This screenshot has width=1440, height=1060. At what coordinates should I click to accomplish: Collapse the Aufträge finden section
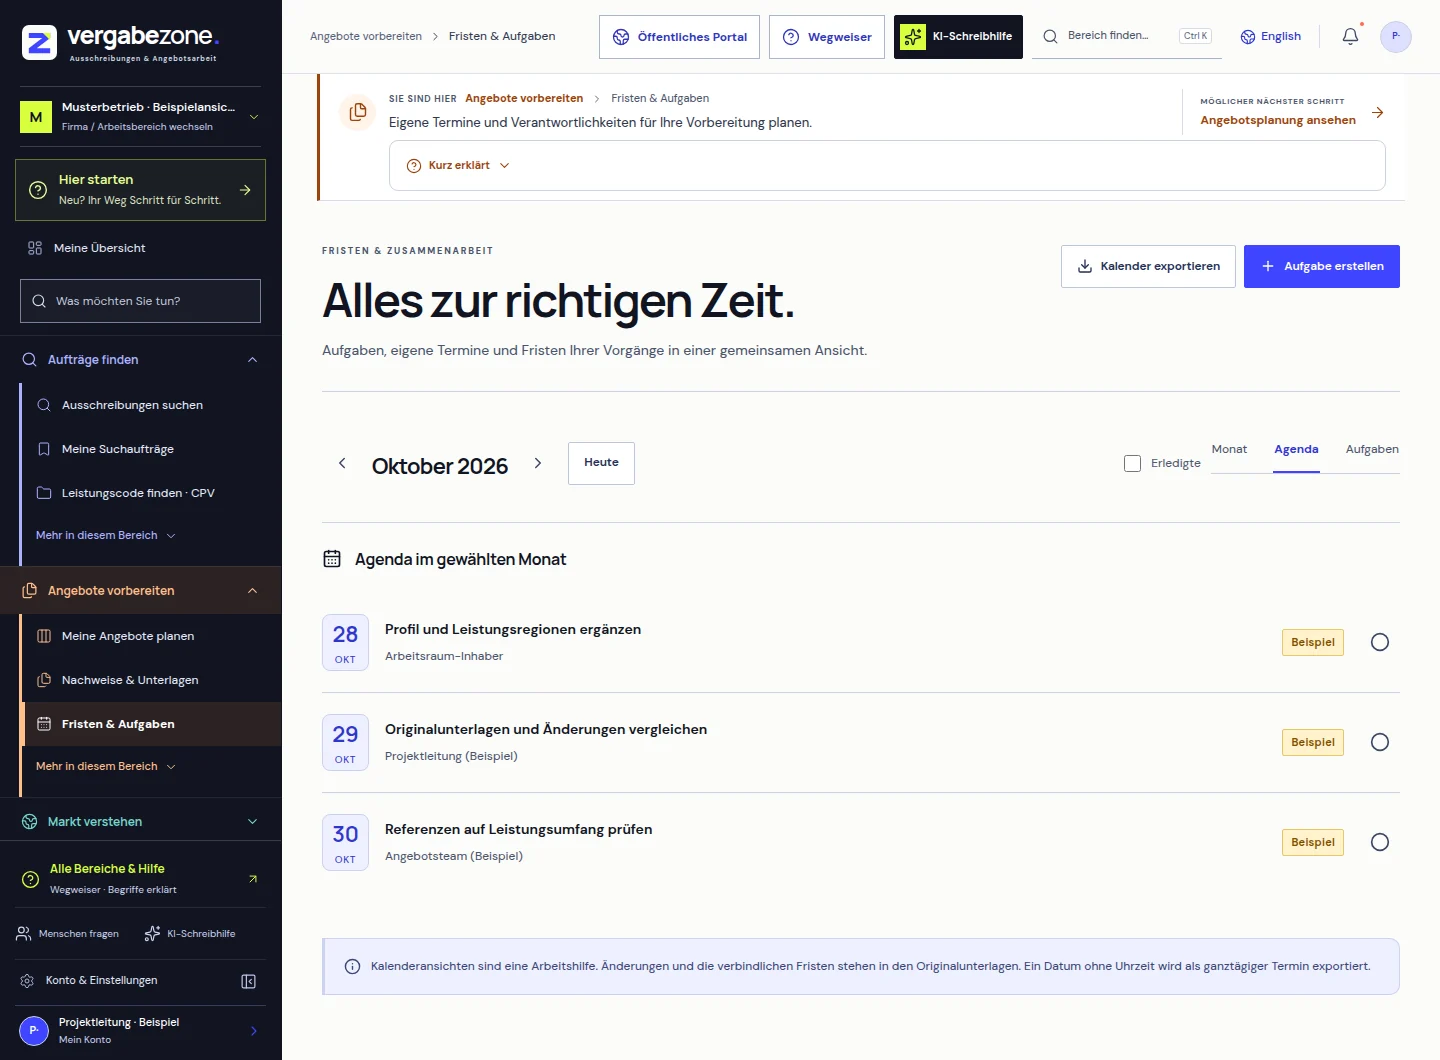(140, 360)
